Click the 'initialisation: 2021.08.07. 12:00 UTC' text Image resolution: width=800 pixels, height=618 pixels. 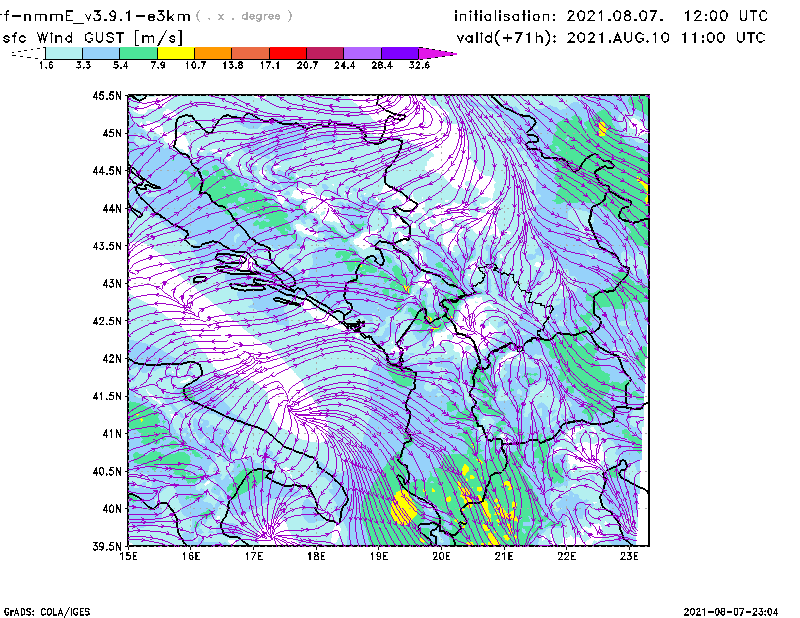tap(611, 16)
